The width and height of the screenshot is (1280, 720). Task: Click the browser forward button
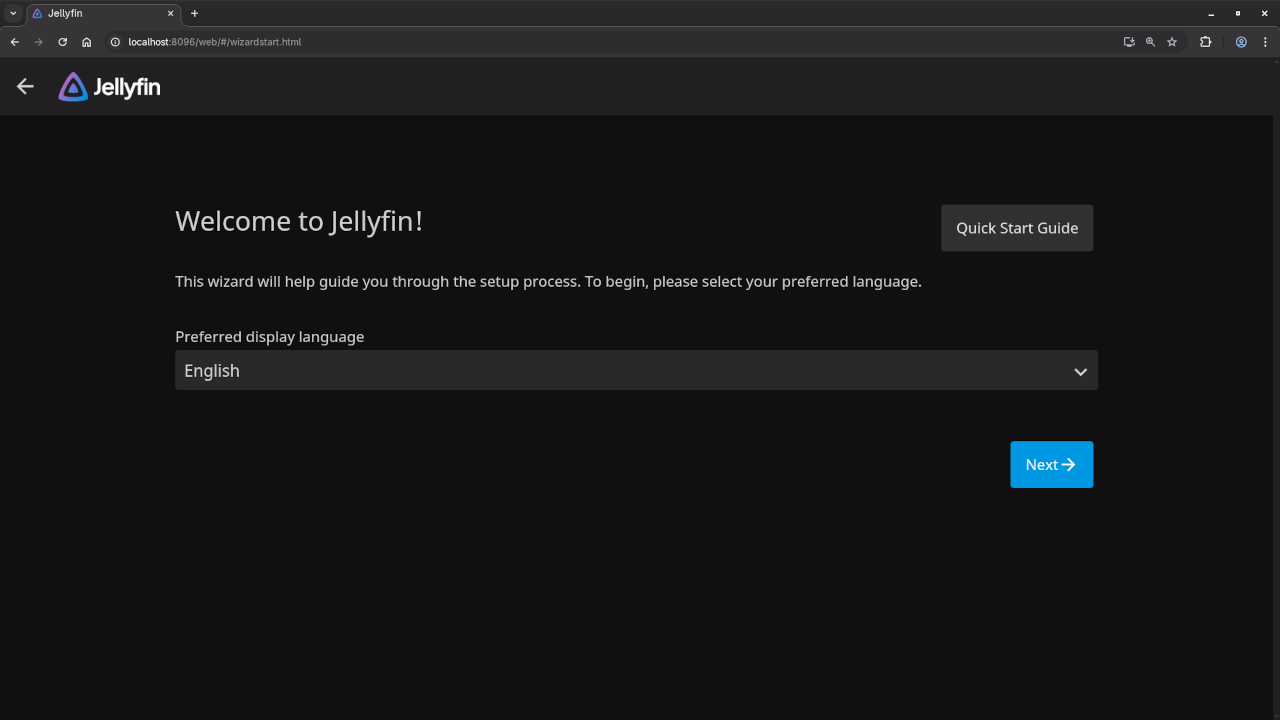[x=38, y=42]
